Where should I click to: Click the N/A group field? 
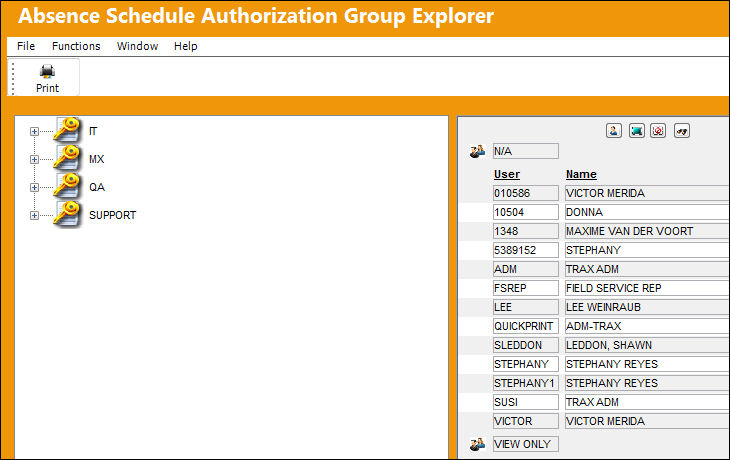[526, 151]
